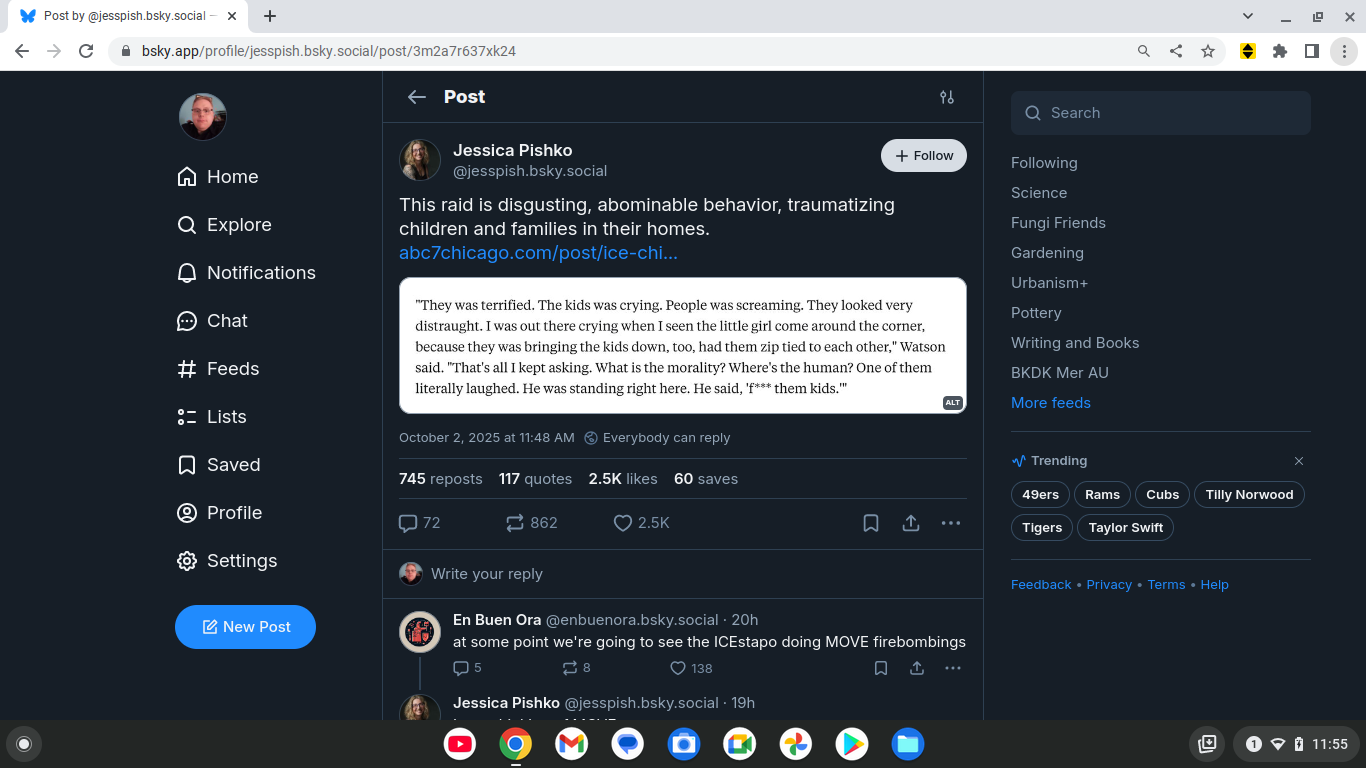The width and height of the screenshot is (1366, 768).
Task: Open thread view settings icon
Action: coord(946,97)
